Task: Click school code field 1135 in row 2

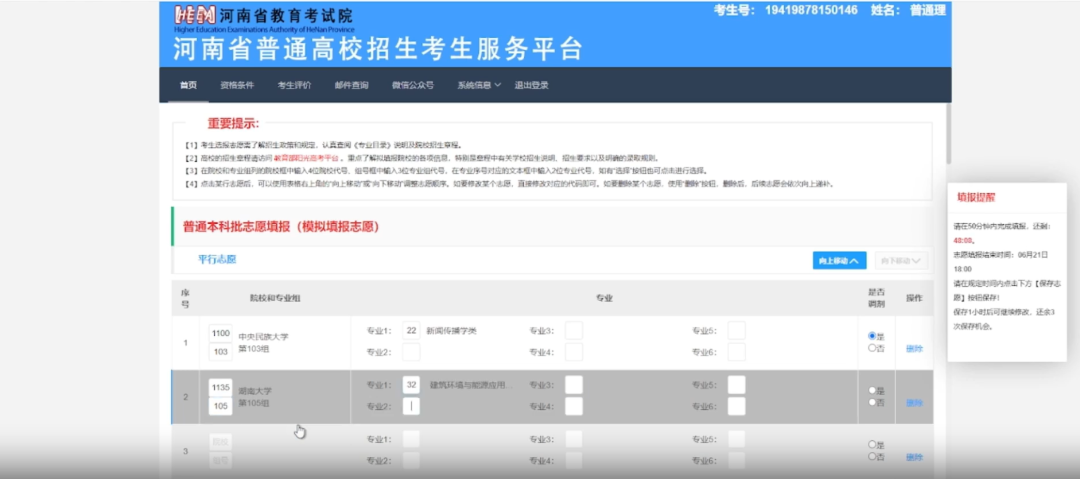Action: [x=220, y=387]
